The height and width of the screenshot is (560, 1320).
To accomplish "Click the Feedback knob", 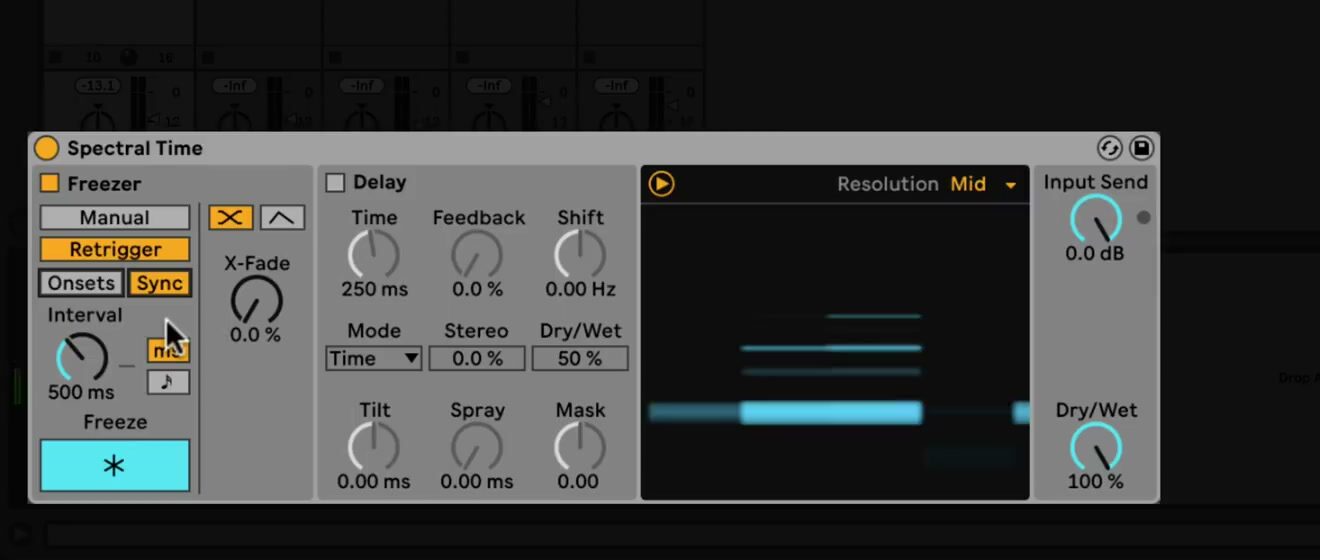I will pyautogui.click(x=477, y=254).
